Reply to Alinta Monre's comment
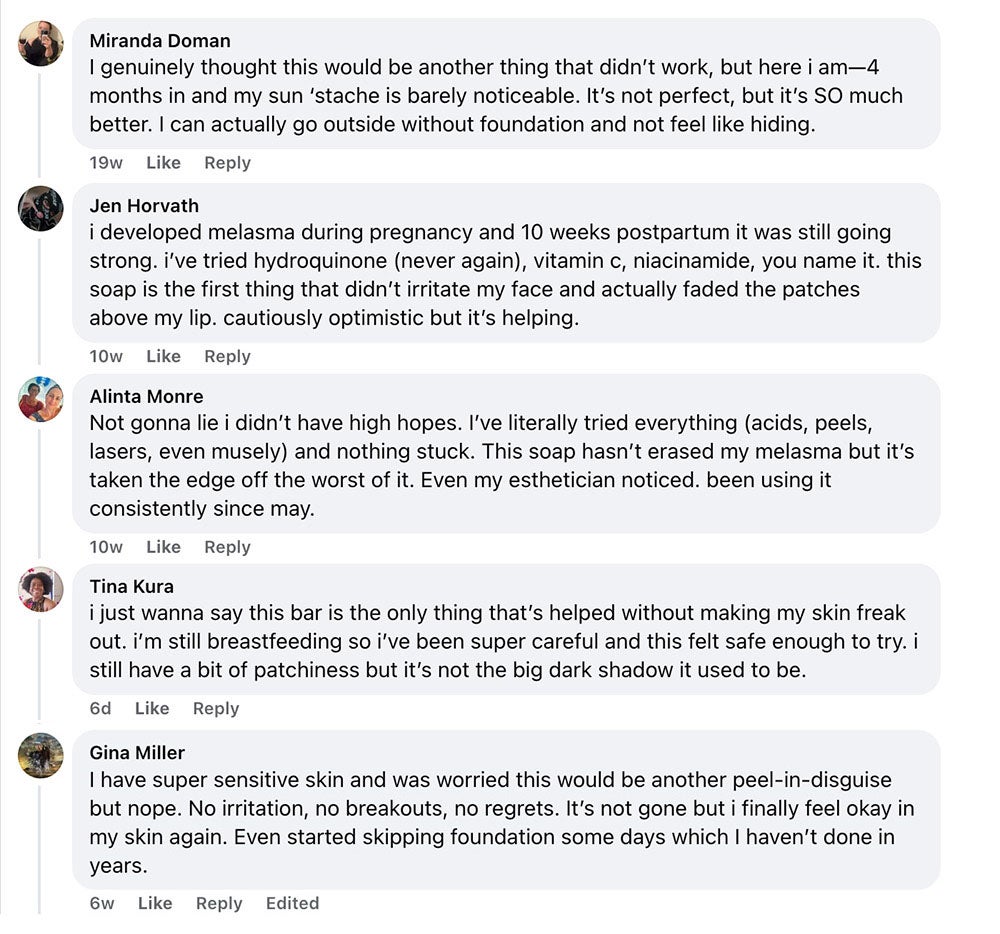 pyautogui.click(x=227, y=547)
